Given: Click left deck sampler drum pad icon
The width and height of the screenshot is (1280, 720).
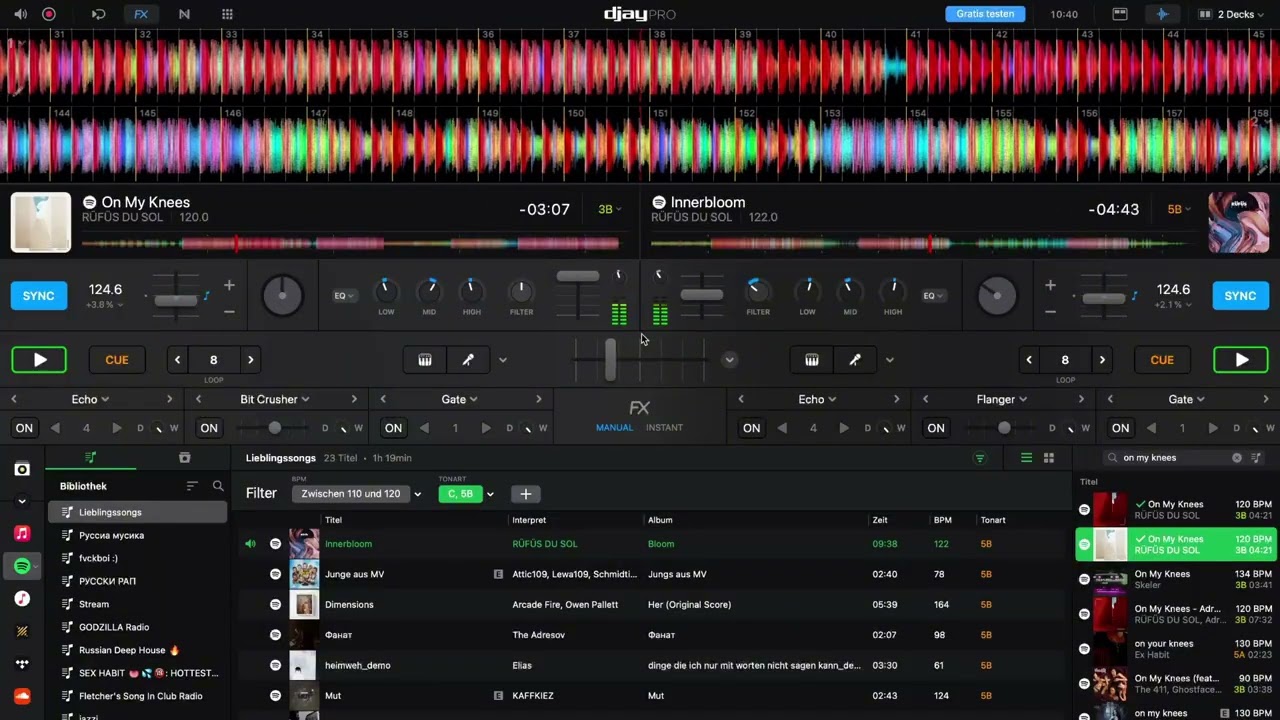Looking at the screenshot, I should tap(425, 360).
